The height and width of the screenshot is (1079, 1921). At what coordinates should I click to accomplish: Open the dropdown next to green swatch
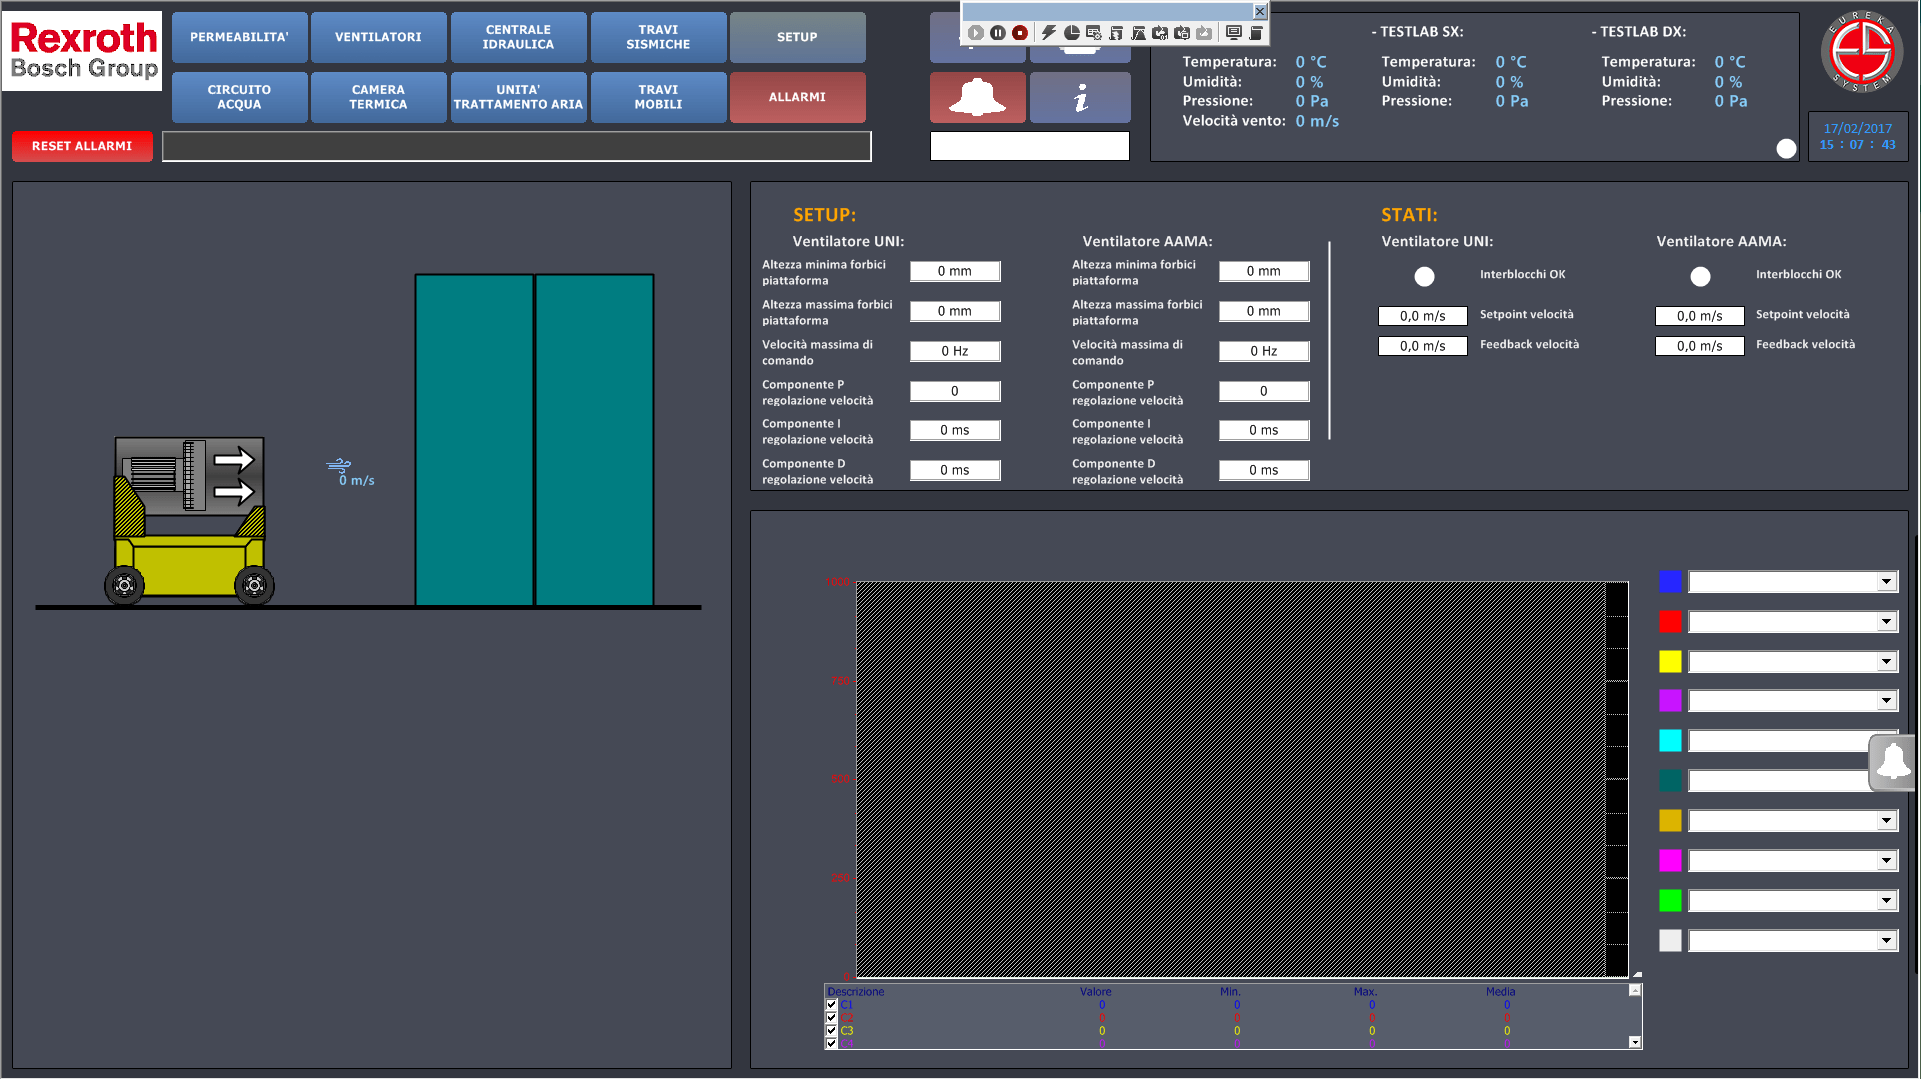coord(1886,901)
